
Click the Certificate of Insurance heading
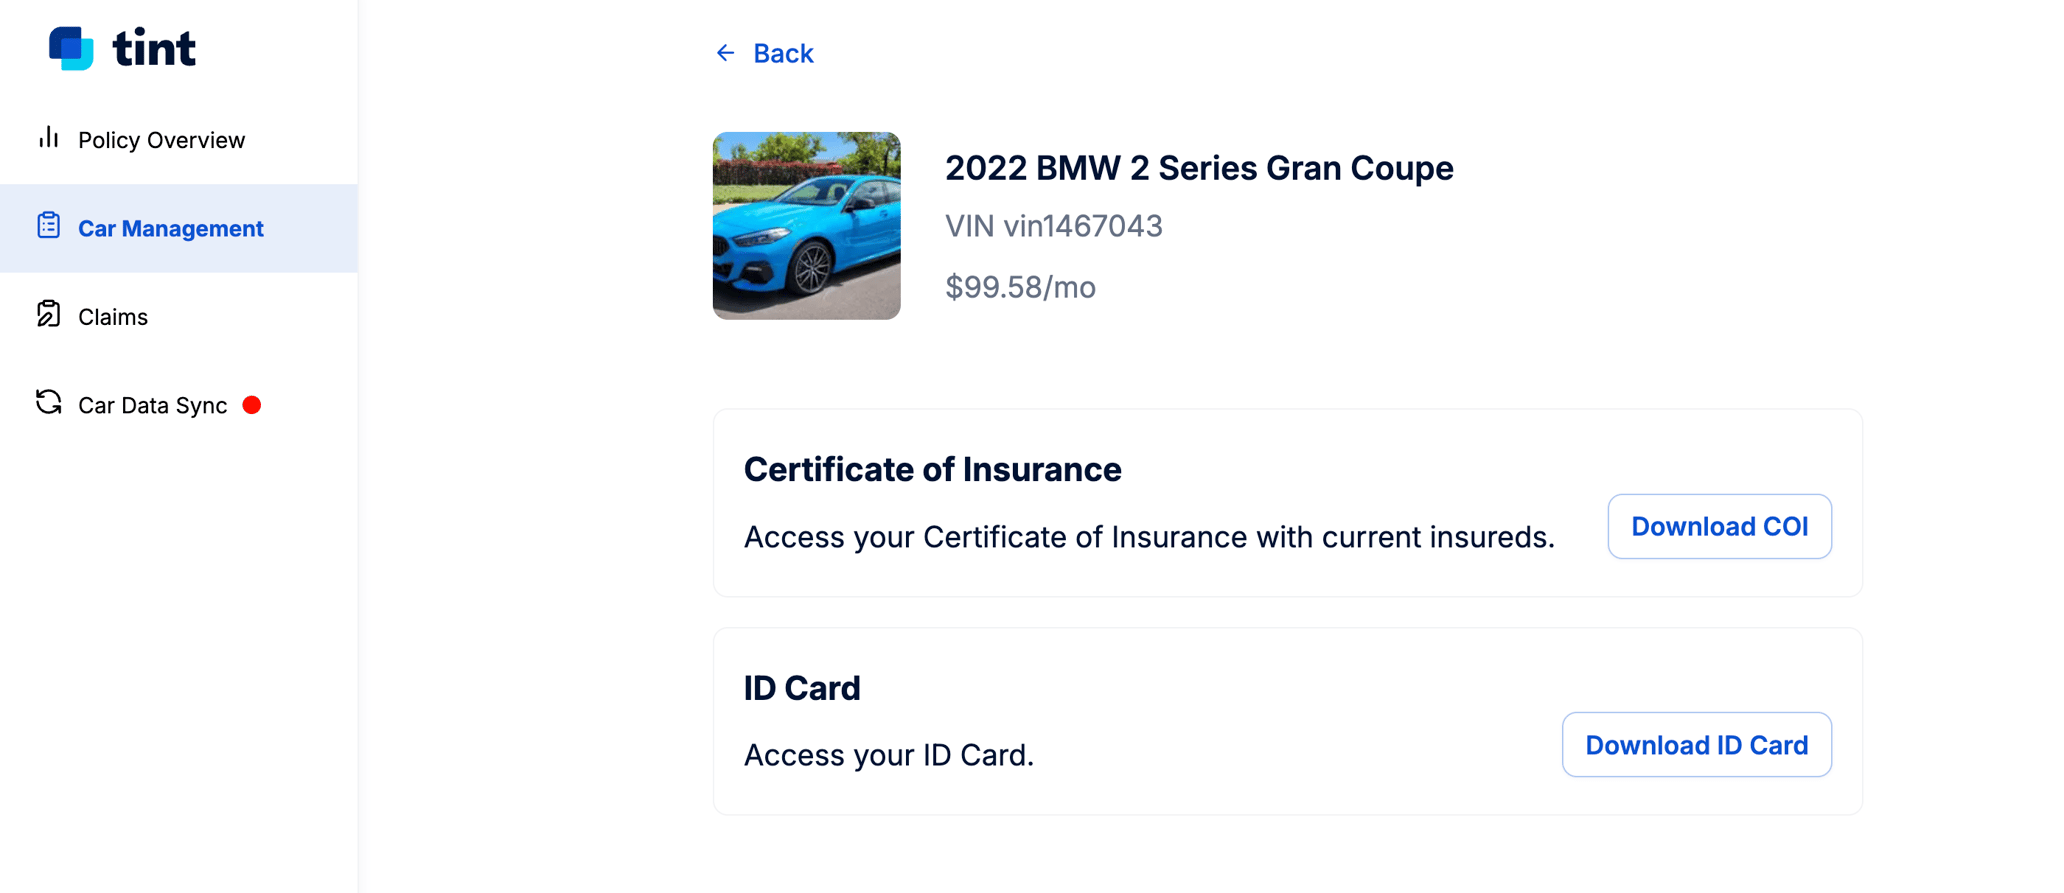coord(932,468)
